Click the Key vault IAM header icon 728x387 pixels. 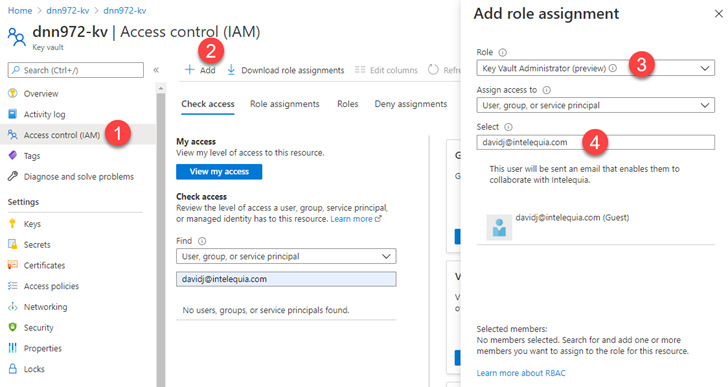coord(17,37)
